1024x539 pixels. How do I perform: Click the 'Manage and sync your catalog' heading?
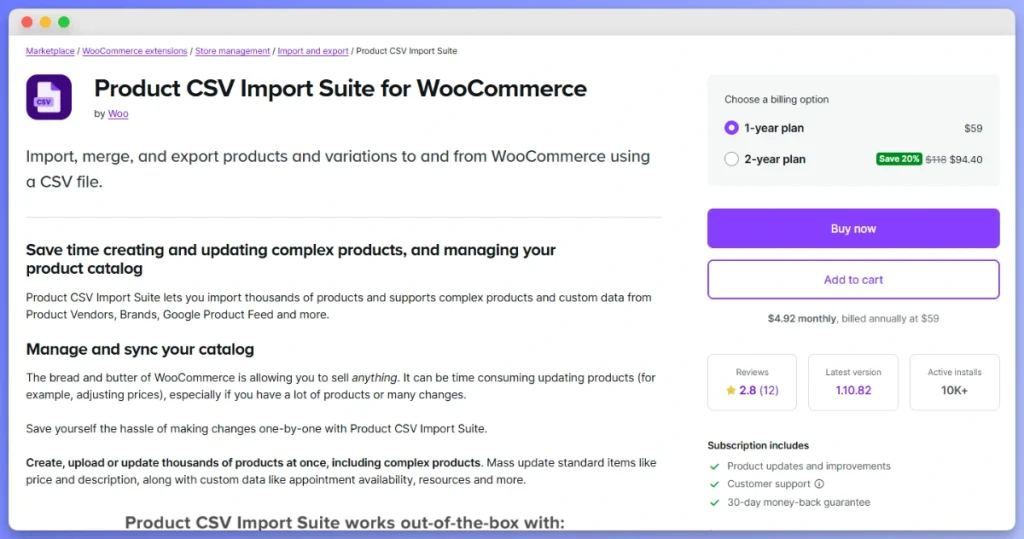point(140,350)
